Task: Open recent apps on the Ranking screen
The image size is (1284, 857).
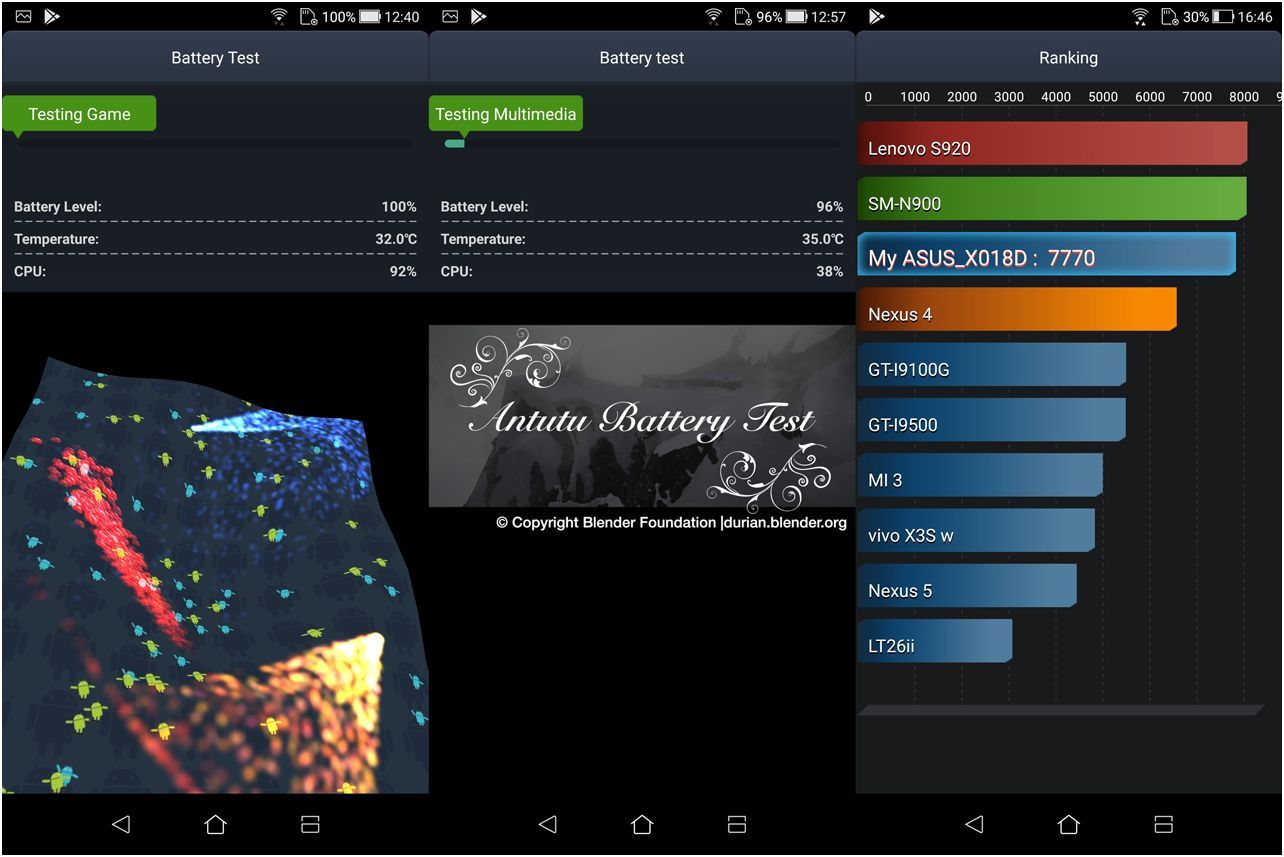Action: 1163,824
